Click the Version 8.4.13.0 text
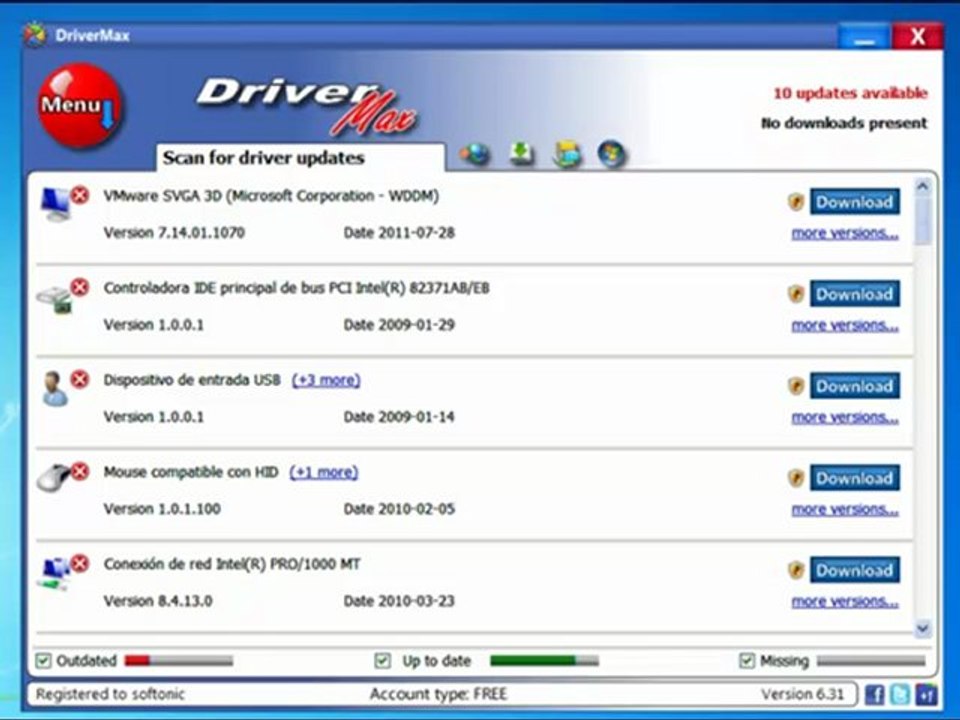Image resolution: width=960 pixels, height=720 pixels. pos(158,601)
